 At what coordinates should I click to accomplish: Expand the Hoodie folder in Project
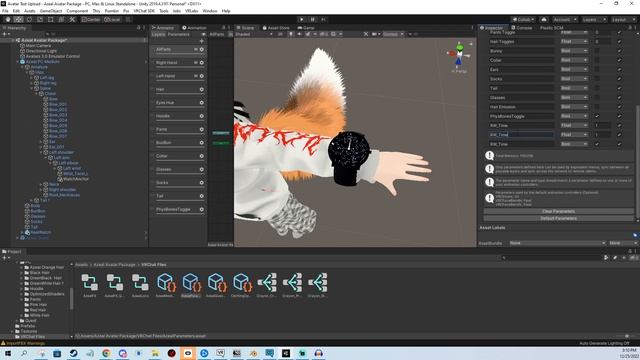[x=22, y=289]
